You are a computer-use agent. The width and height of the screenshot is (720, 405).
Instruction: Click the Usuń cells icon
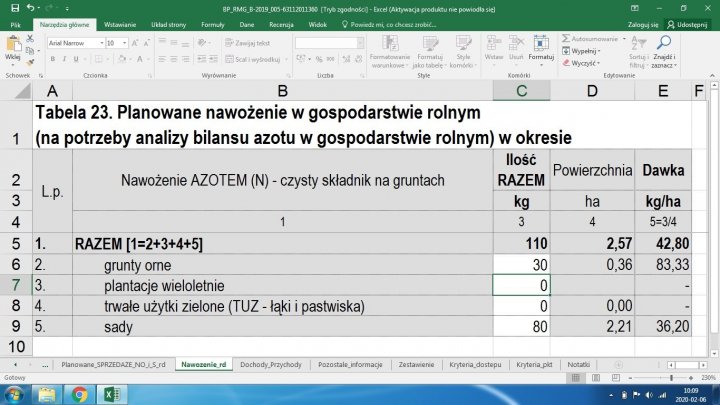click(516, 44)
